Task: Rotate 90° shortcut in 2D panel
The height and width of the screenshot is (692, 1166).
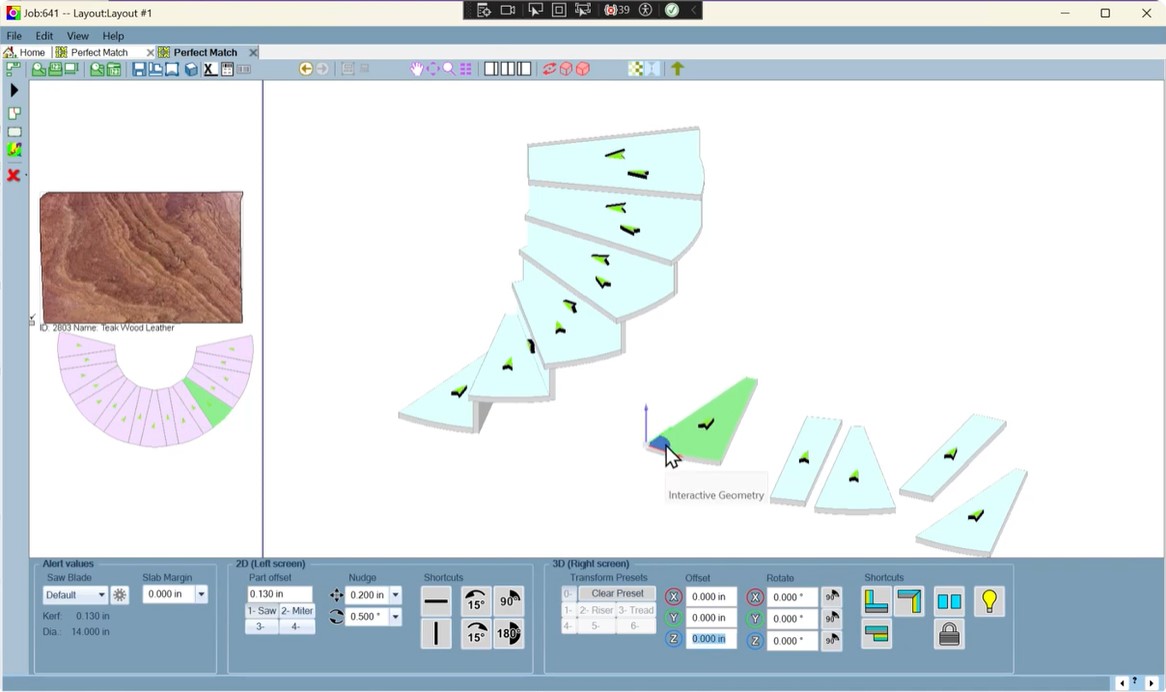Action: 509,600
